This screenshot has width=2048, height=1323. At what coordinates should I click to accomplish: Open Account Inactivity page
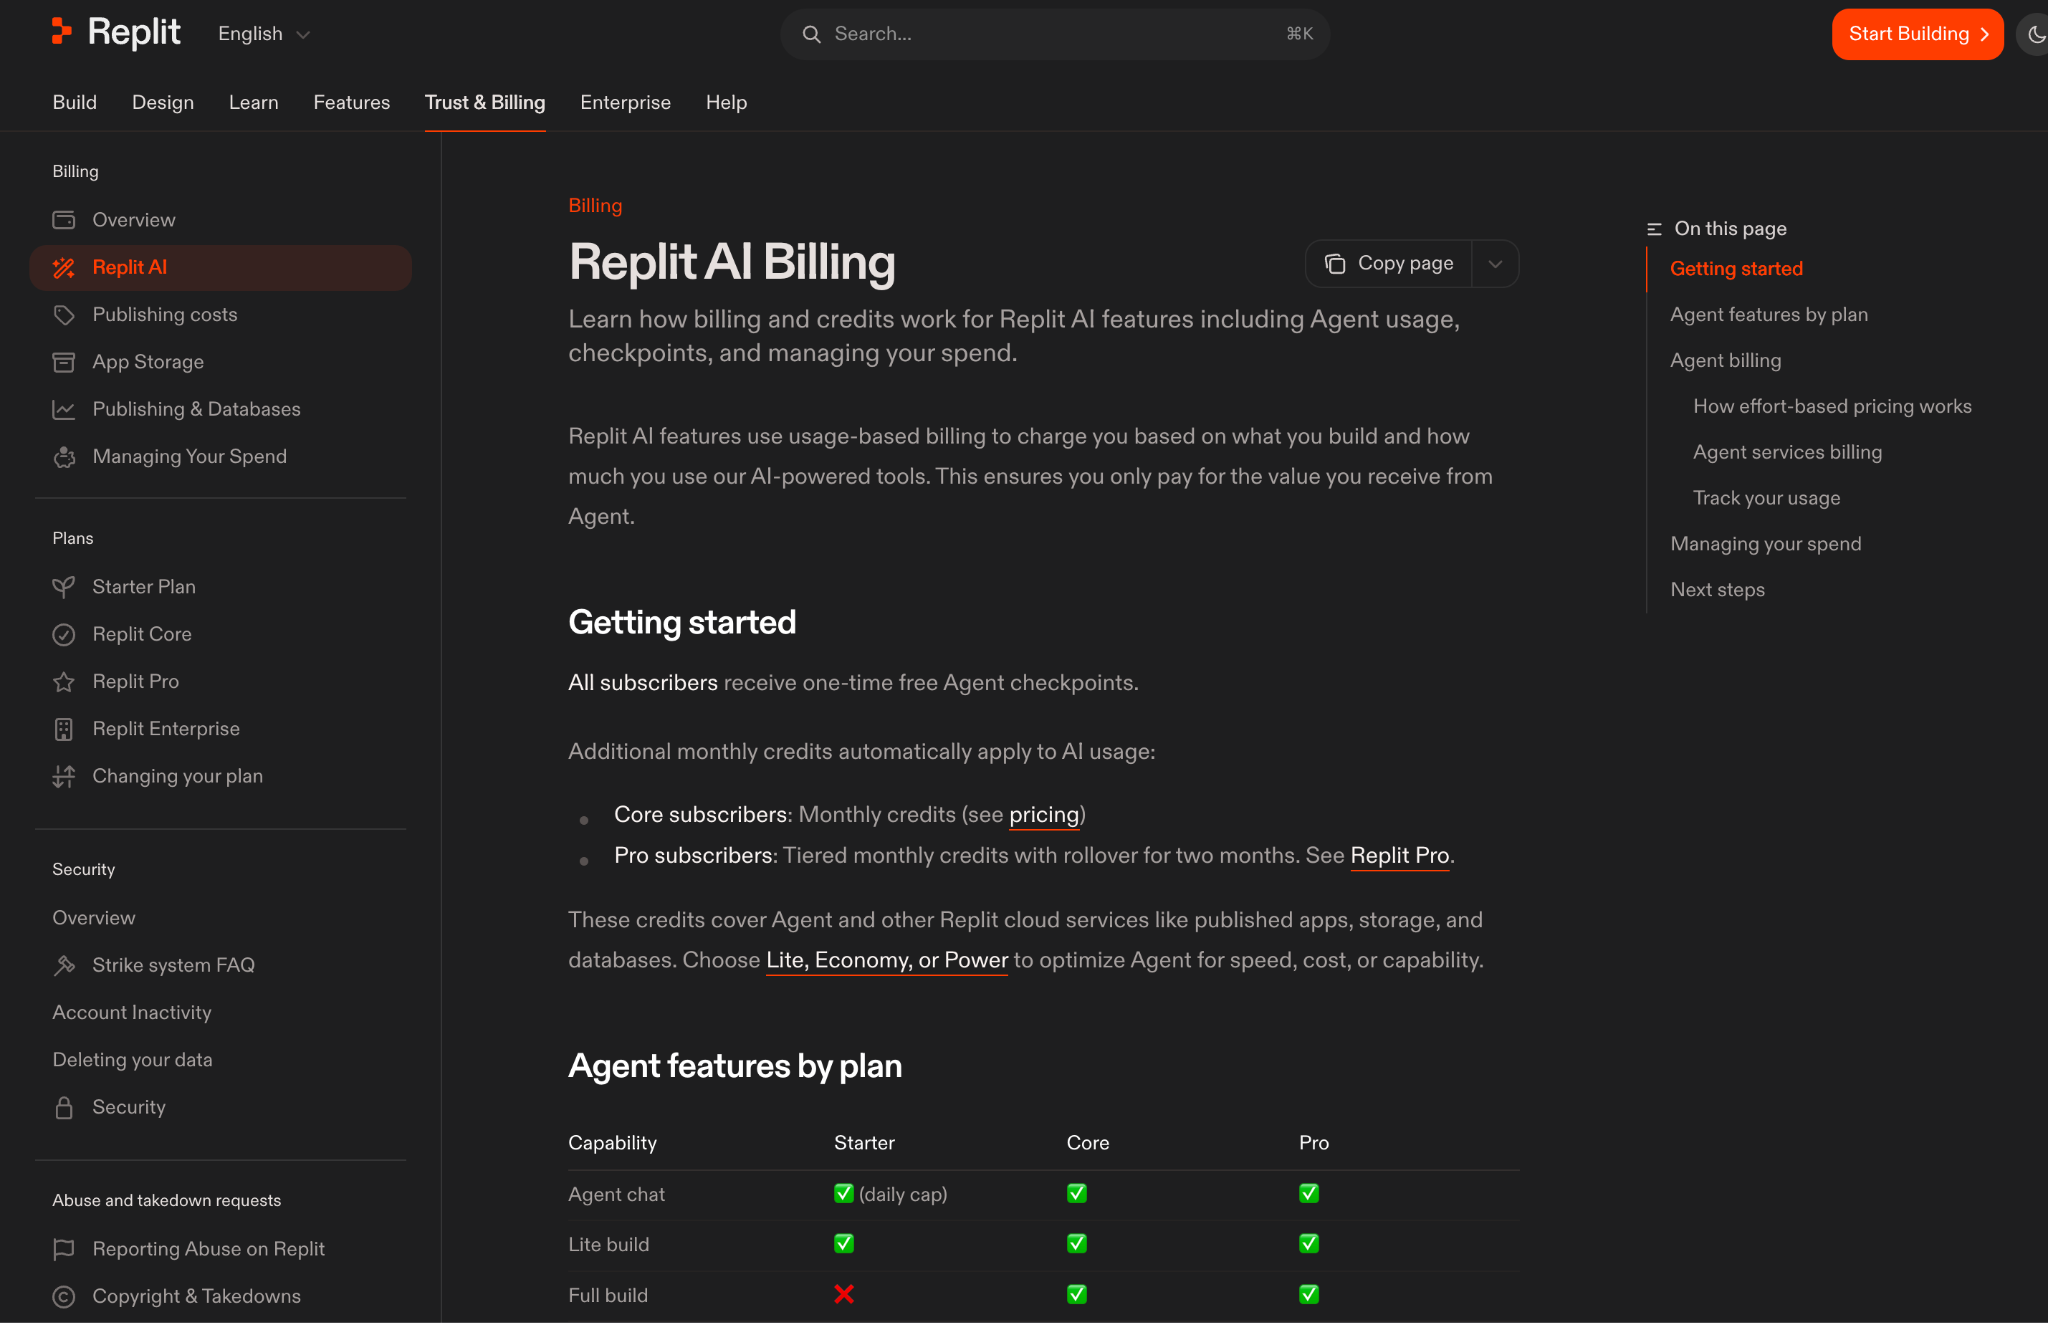(132, 1013)
